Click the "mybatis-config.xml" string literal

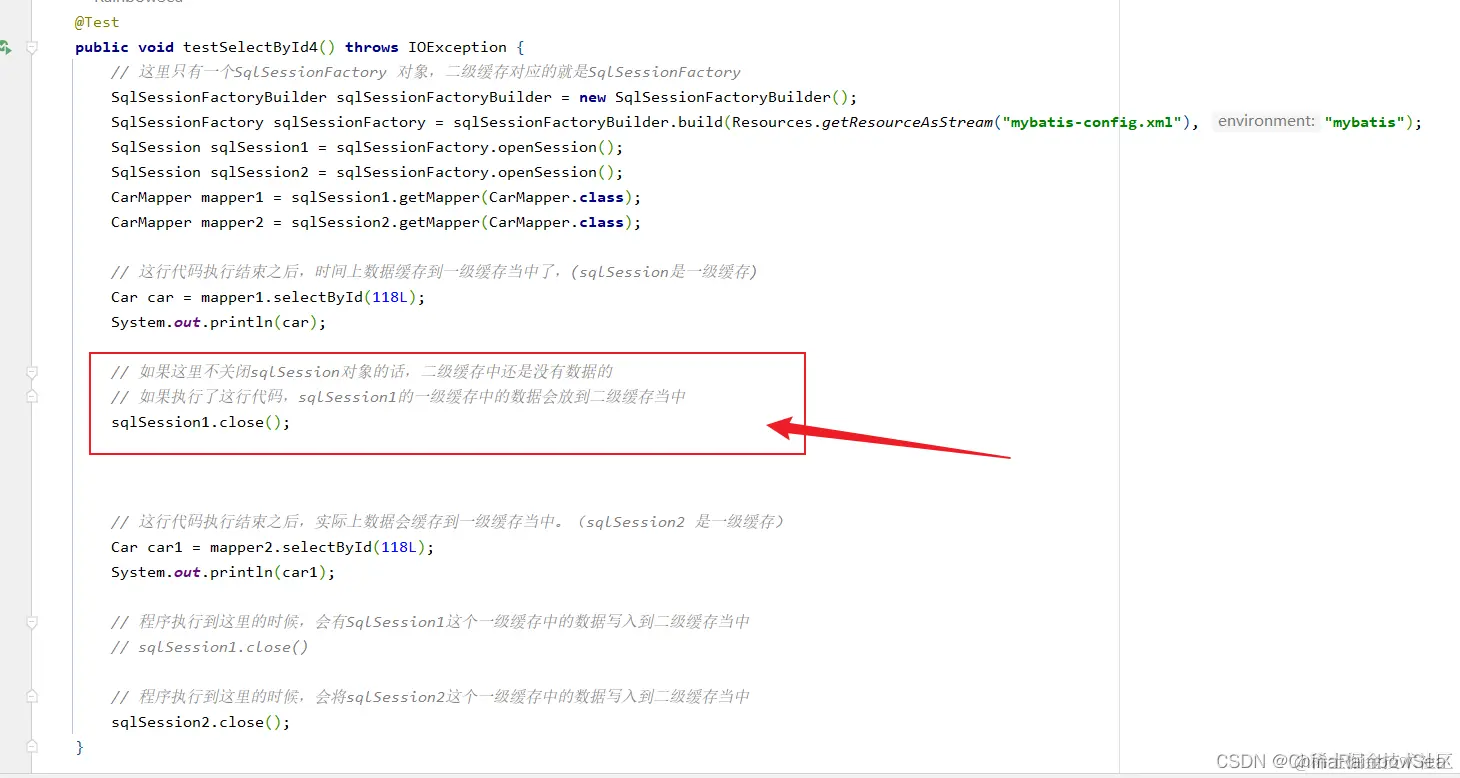click(1093, 122)
